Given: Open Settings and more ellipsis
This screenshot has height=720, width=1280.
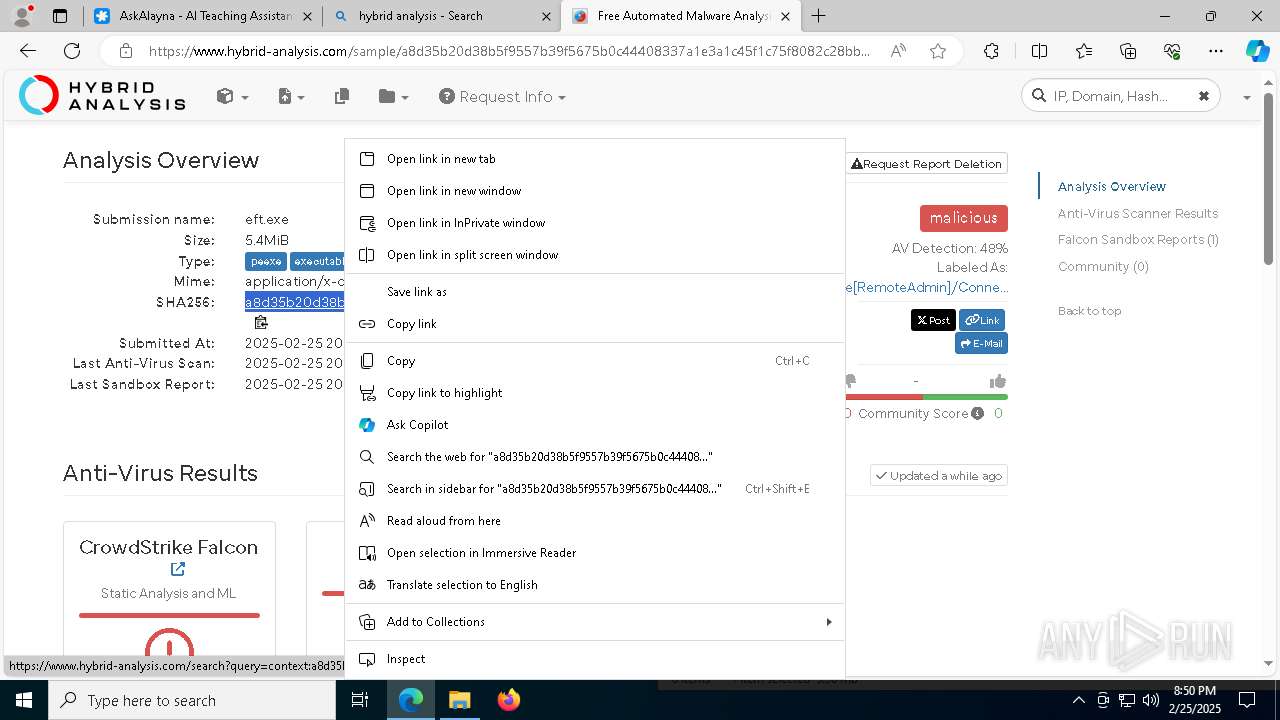Looking at the screenshot, I should coord(1216,51).
